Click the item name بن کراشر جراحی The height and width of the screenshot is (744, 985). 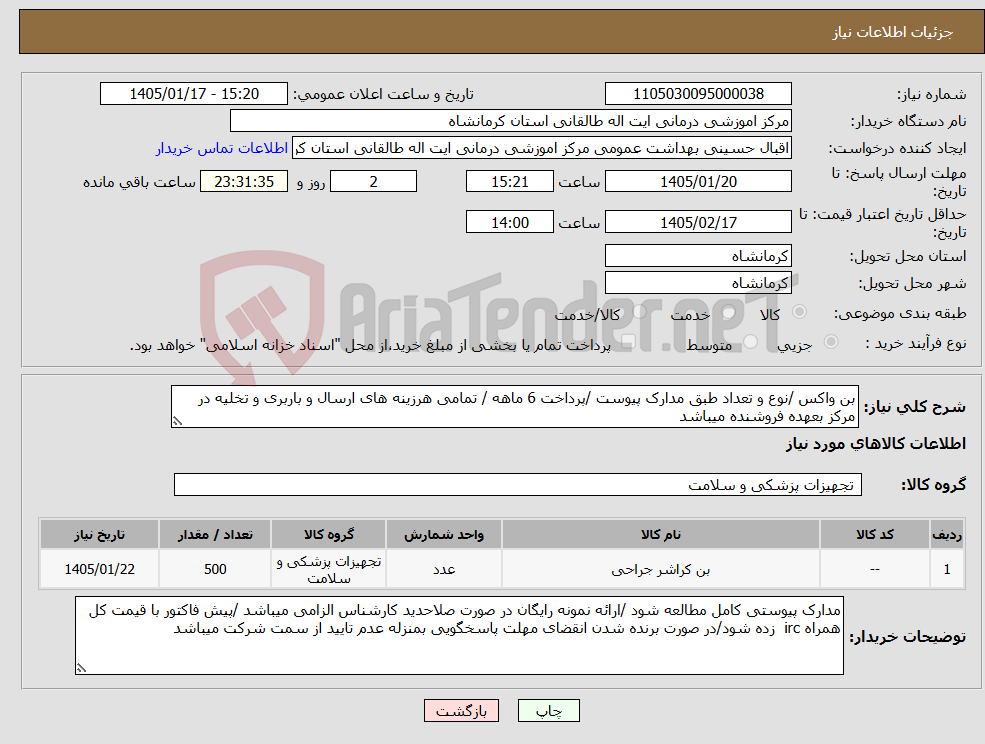(660, 569)
